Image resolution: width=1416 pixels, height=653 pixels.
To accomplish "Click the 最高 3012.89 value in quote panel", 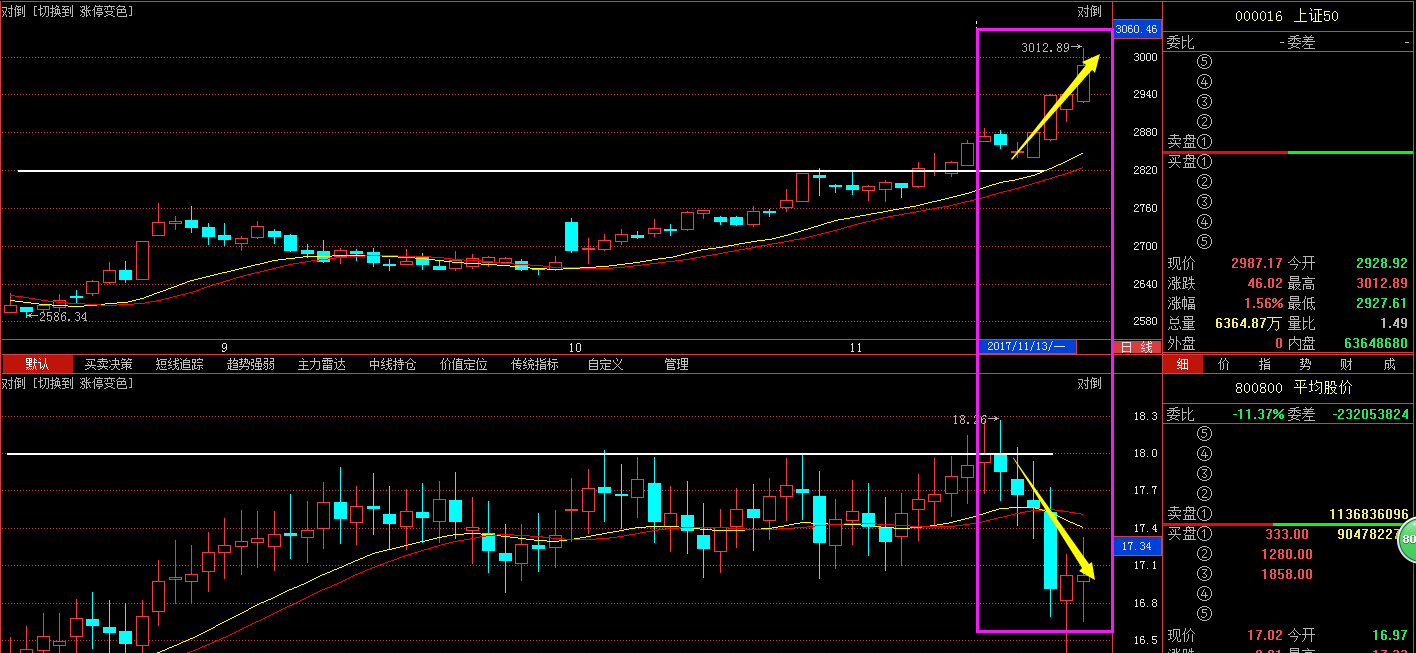I will [x=1382, y=283].
